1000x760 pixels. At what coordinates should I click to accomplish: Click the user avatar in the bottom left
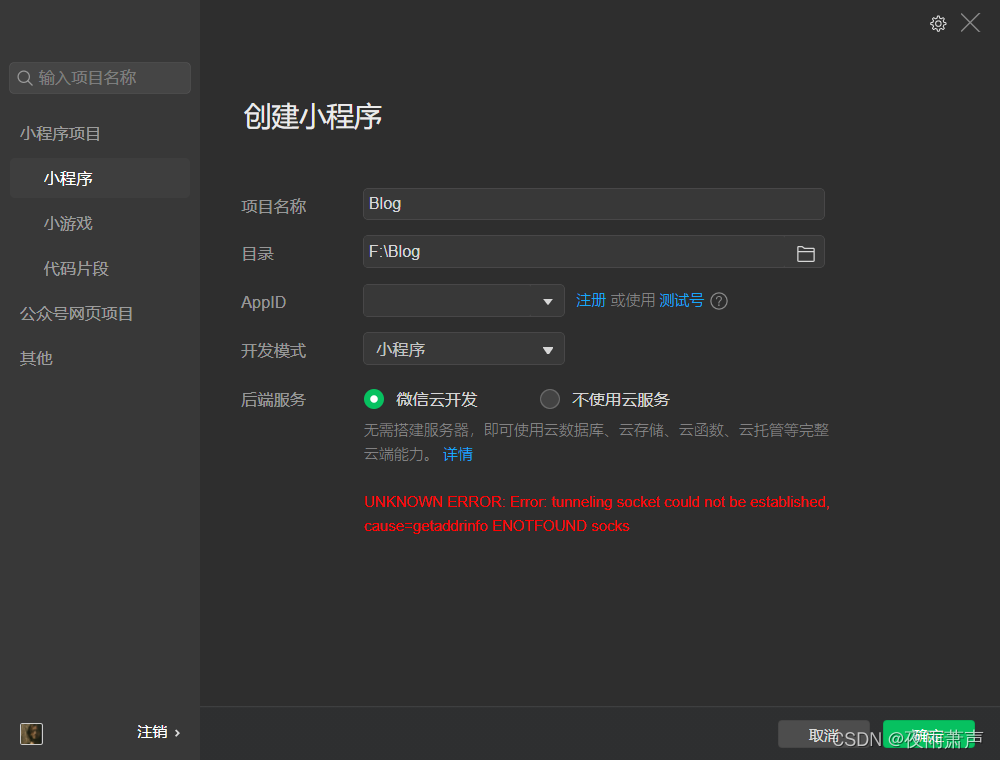31,734
